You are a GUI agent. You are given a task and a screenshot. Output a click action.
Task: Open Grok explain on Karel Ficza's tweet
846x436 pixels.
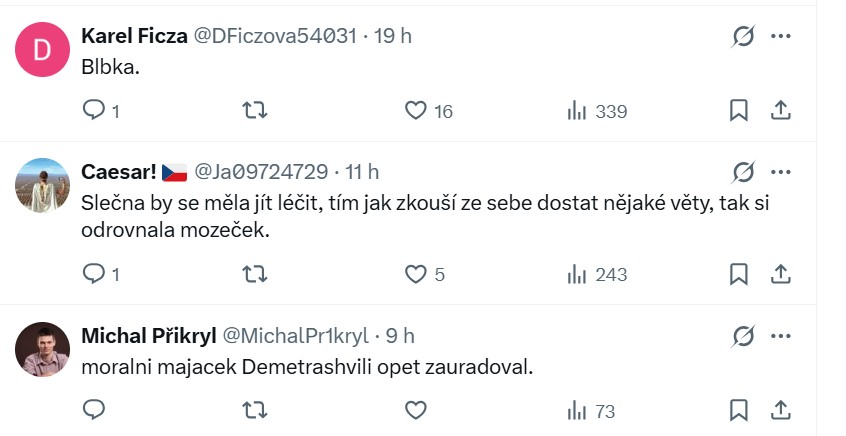tap(743, 37)
